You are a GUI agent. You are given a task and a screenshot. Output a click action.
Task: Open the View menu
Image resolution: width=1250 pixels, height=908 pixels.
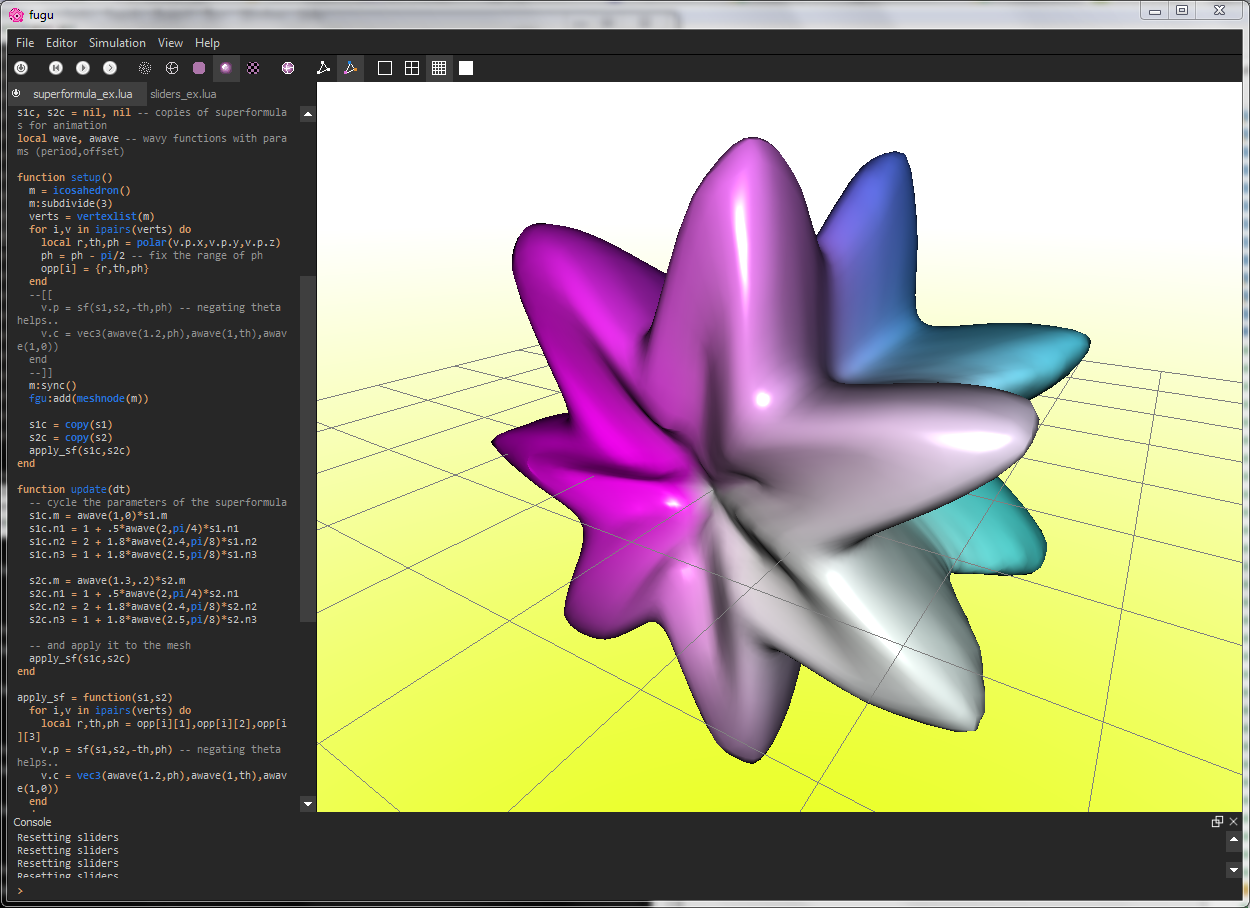click(x=171, y=43)
